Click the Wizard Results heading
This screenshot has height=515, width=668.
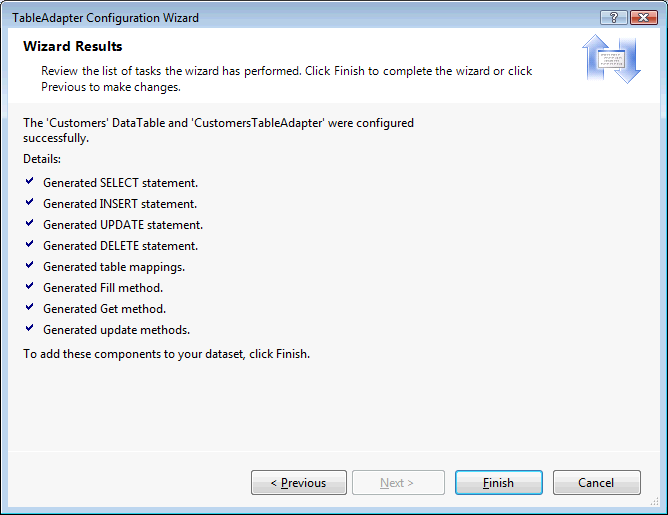[x=73, y=47]
